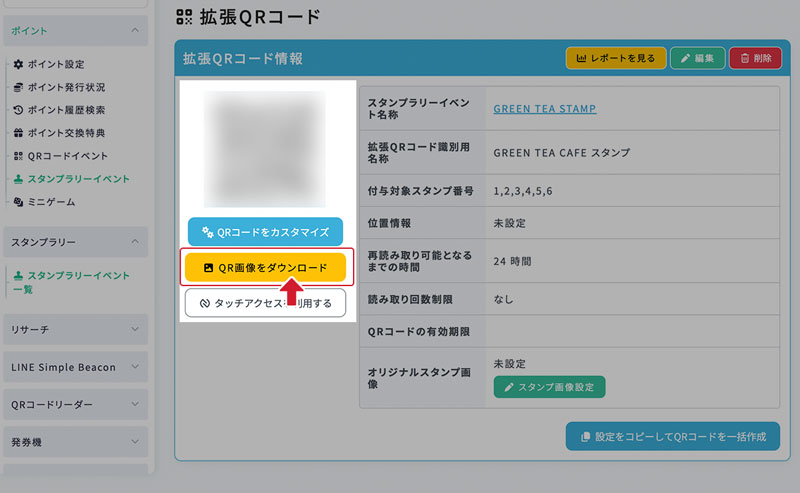The image size is (800, 493).
Task: Click the pencil icon on スタンプ画像設定
Action: click(x=509, y=386)
